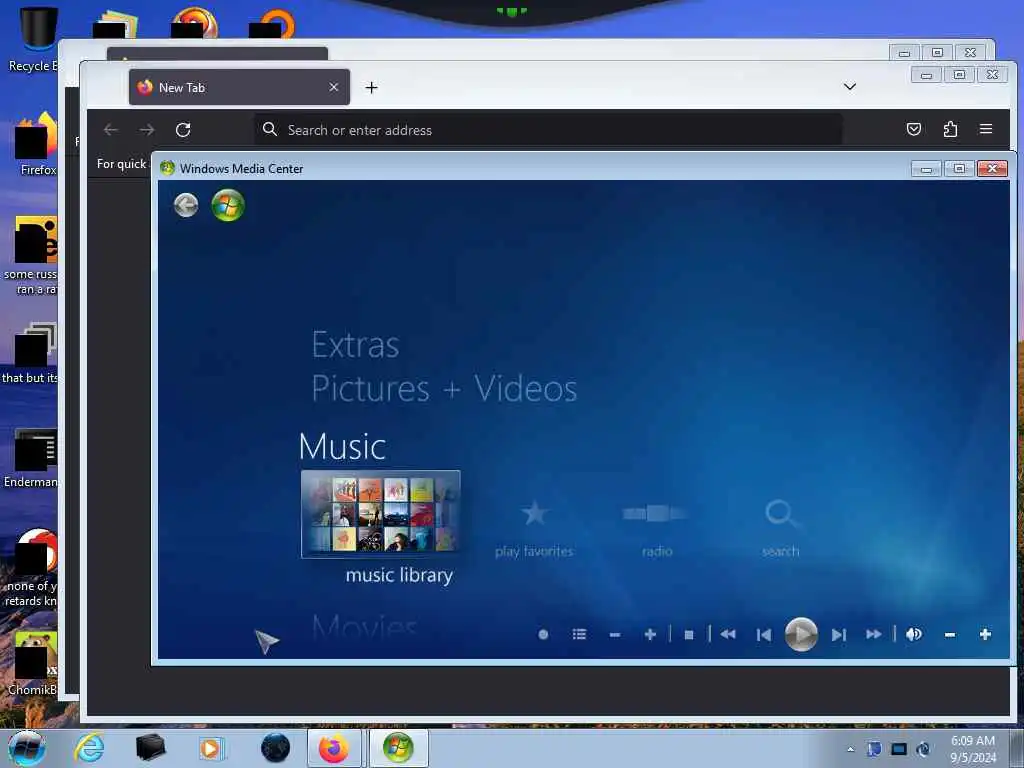
Task: Click the volume icon in system tray
Action: tap(923, 749)
